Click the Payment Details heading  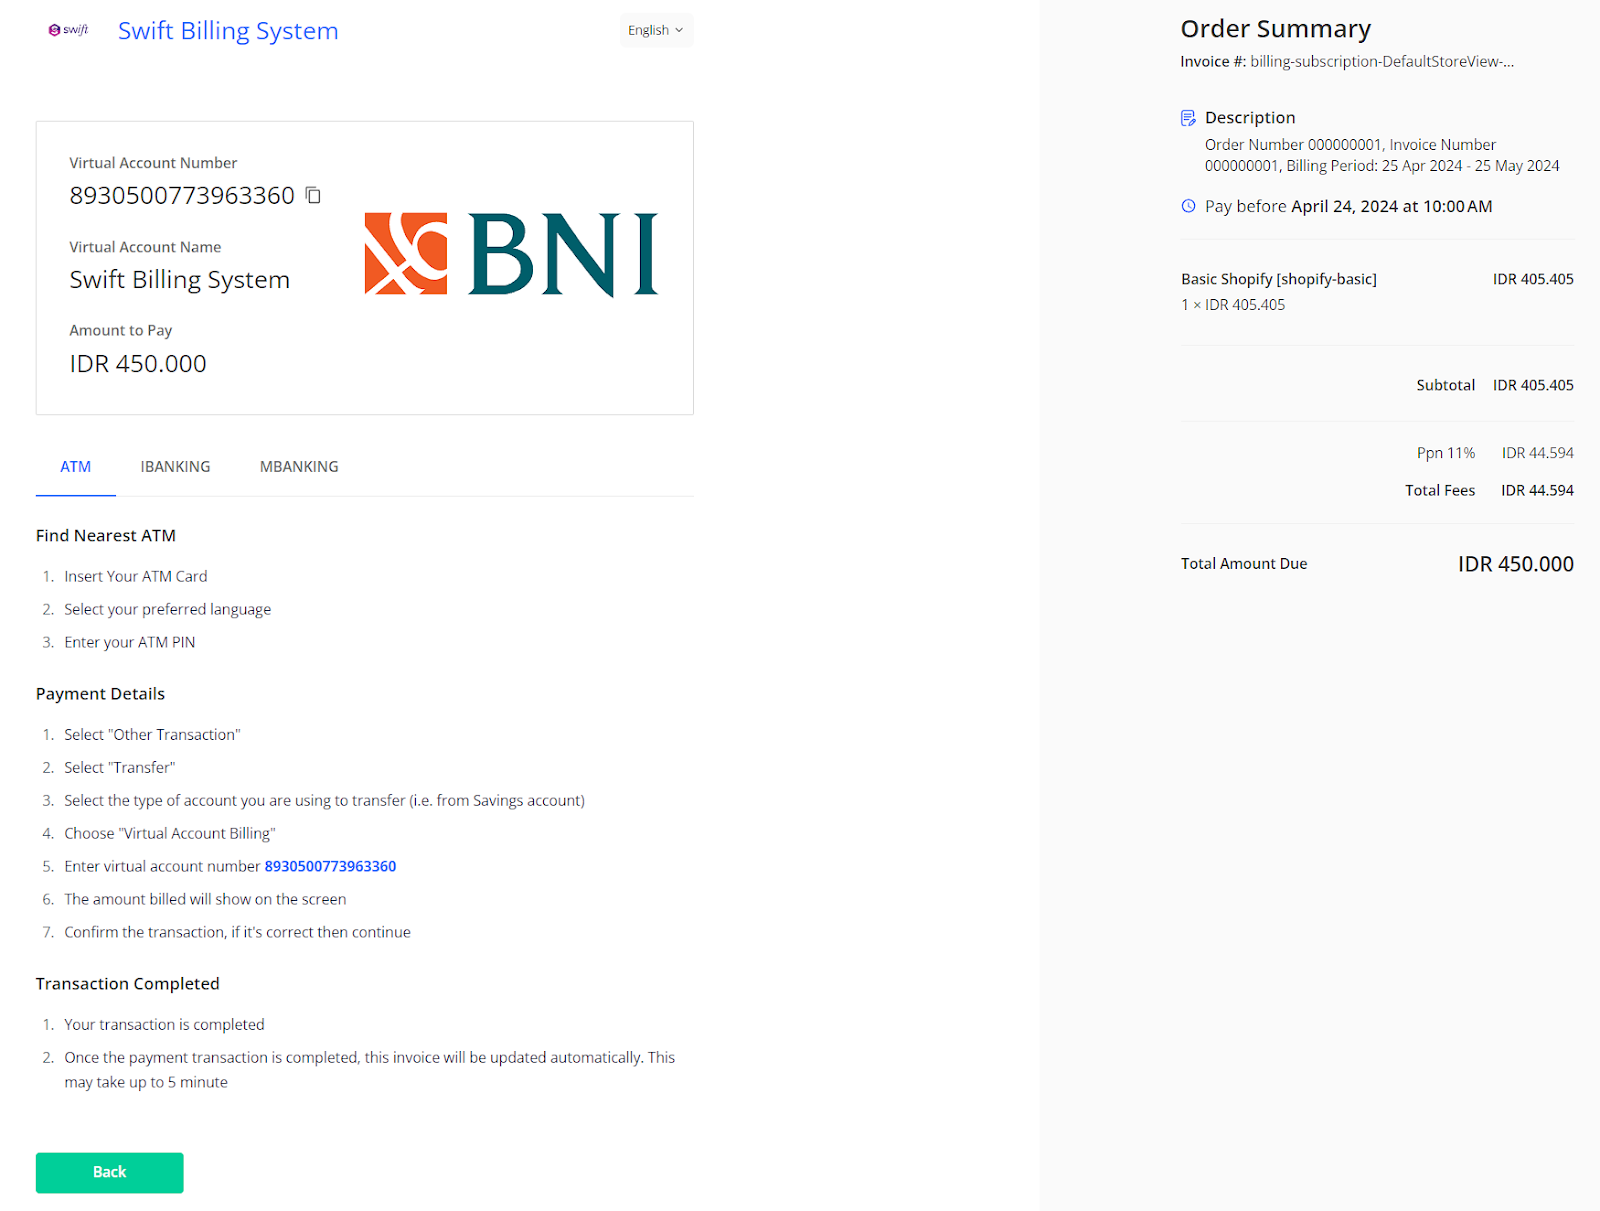click(100, 694)
